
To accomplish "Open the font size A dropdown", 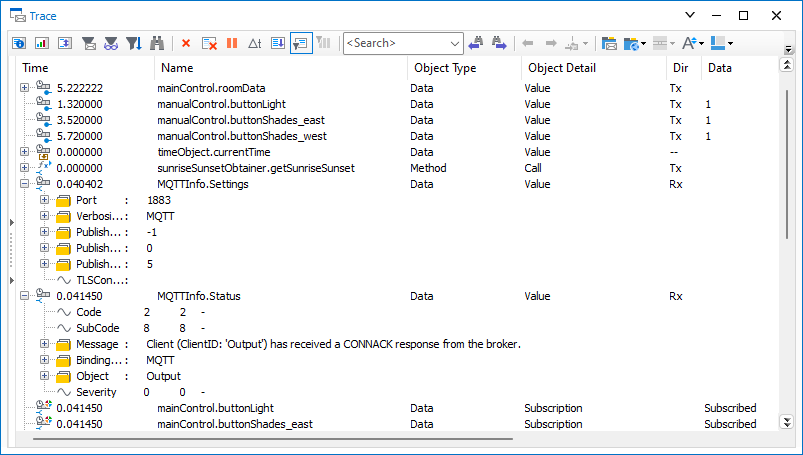I will pyautogui.click(x=702, y=44).
